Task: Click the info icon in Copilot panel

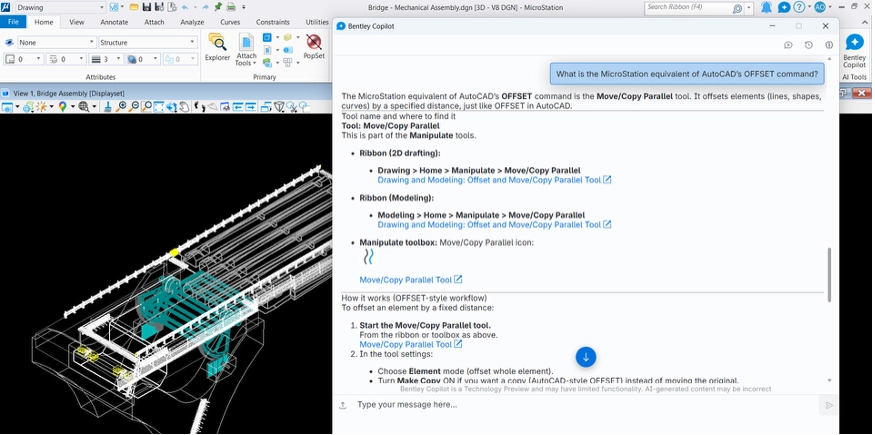Action: [829, 45]
